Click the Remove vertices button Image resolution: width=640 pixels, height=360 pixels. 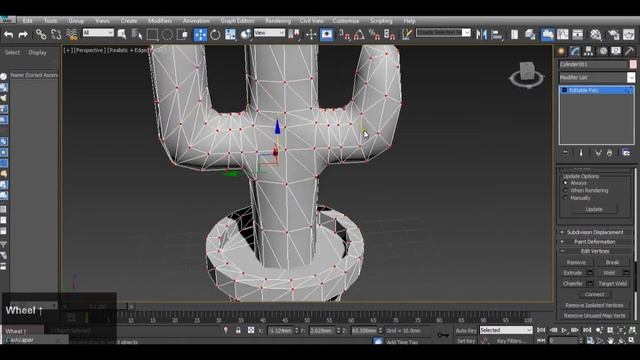pyautogui.click(x=576, y=262)
